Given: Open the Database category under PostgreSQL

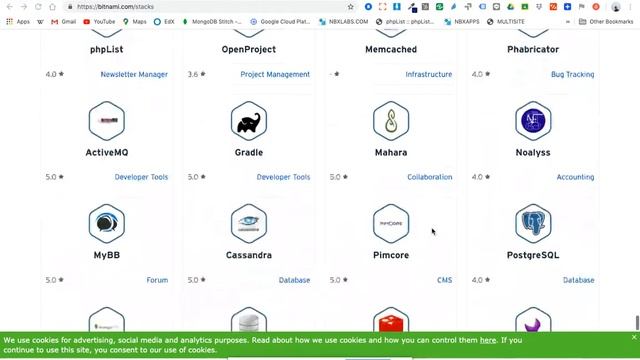Looking at the screenshot, I should click(x=578, y=280).
